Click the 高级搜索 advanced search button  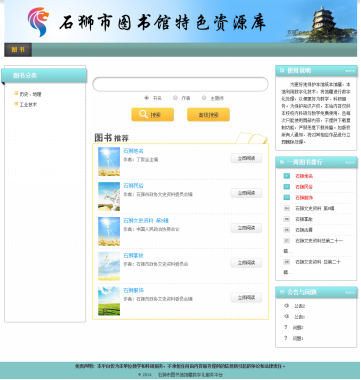(x=208, y=115)
